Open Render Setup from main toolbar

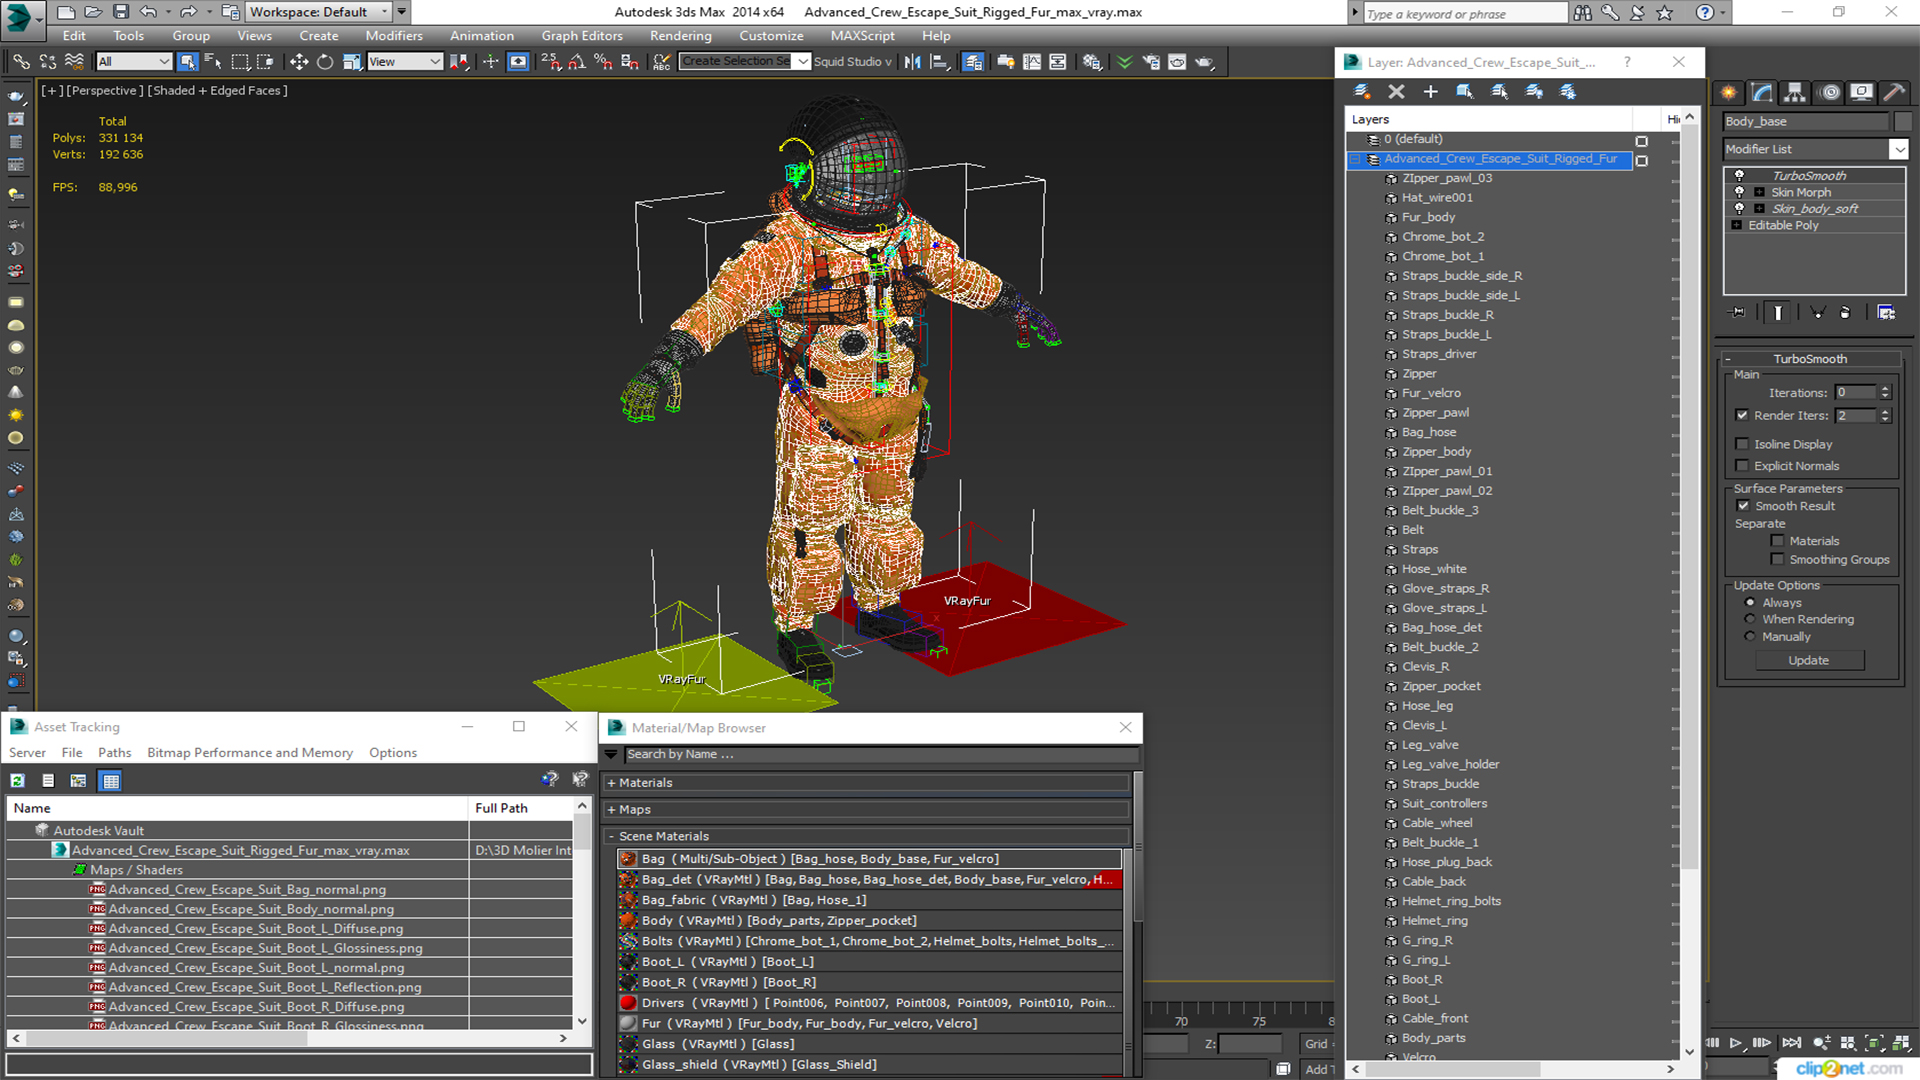click(1151, 62)
